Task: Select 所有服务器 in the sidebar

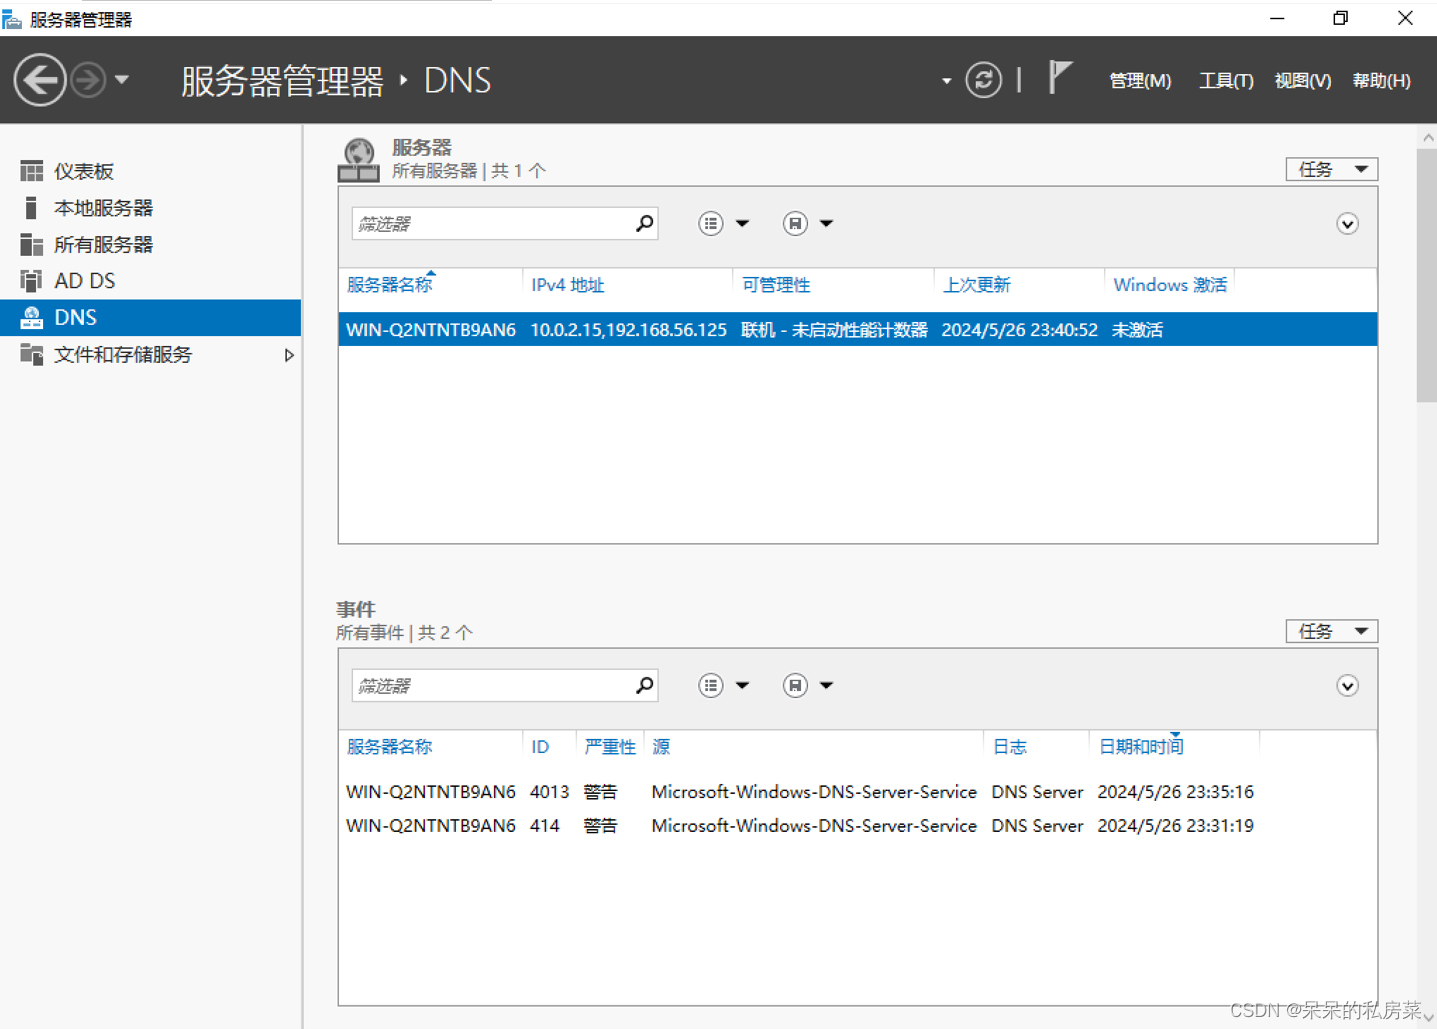Action: (150, 245)
